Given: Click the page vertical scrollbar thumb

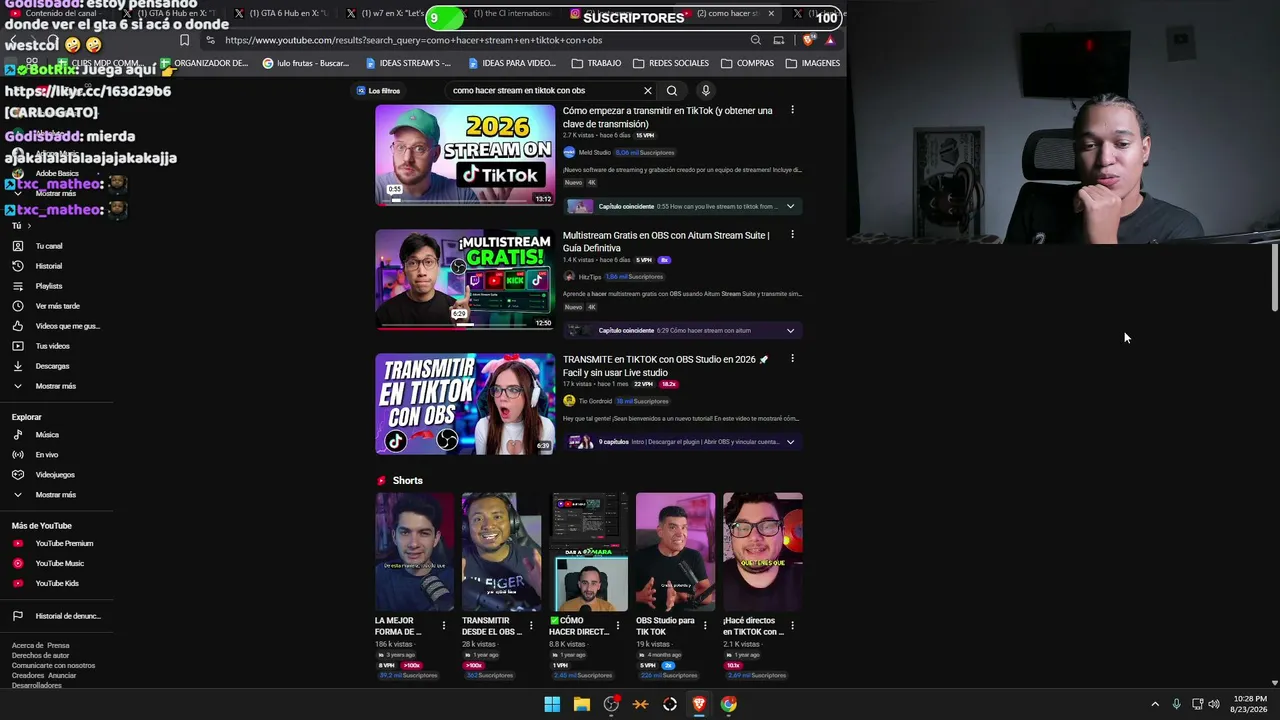Looking at the screenshot, I should (1275, 276).
